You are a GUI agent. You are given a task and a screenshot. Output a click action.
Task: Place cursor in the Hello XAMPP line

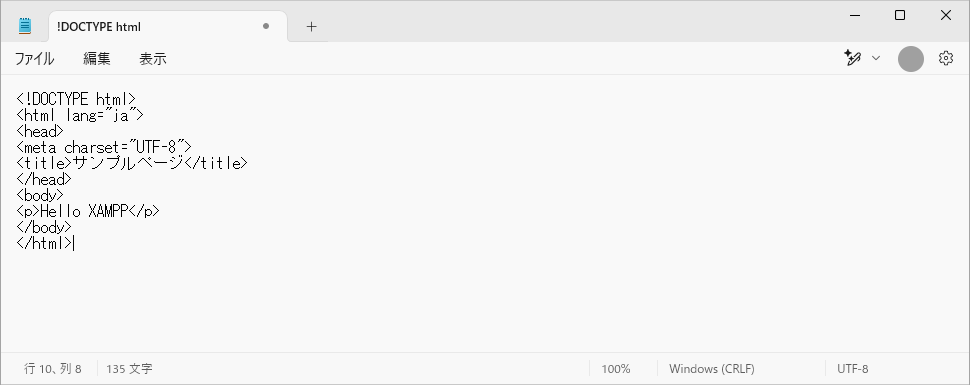tap(88, 211)
